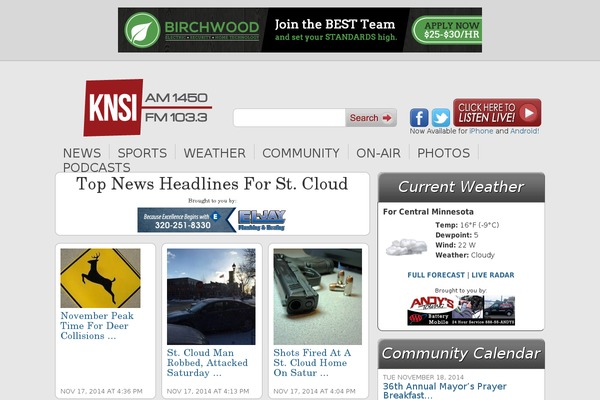Viewport: 600px width, 400px height.
Task: Open the COMMUNITY menu
Action: click(301, 153)
